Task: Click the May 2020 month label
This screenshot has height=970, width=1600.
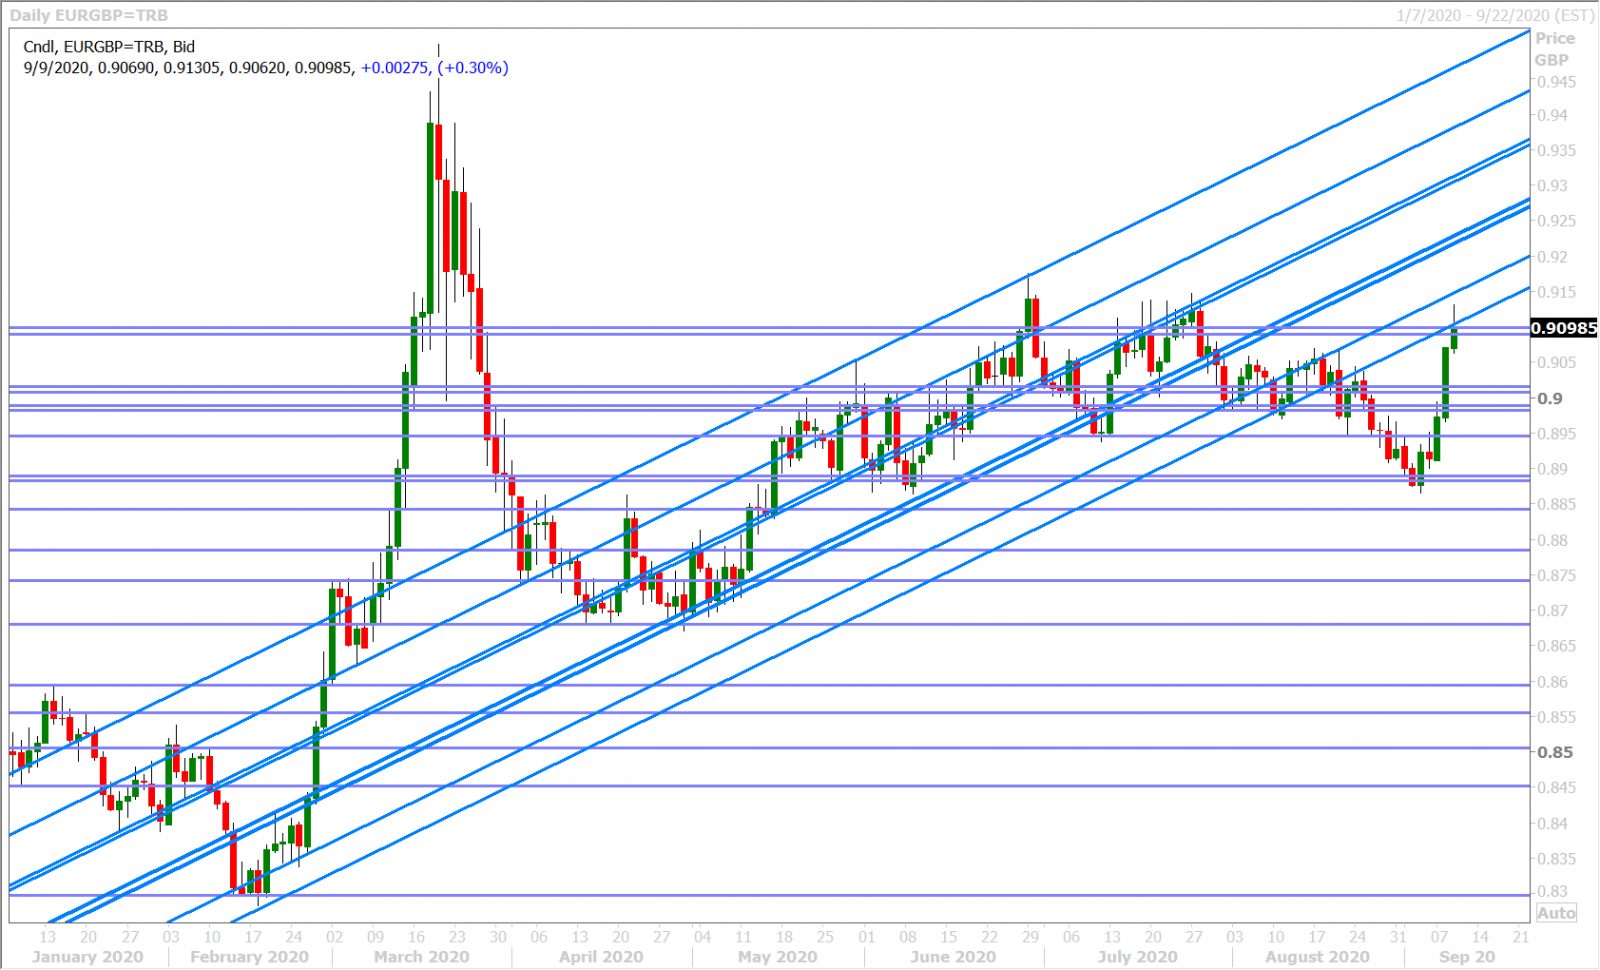Action: 777,957
